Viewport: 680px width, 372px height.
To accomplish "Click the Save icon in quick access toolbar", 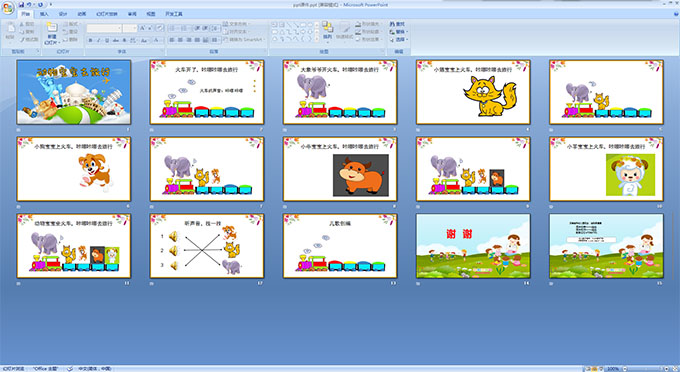I will (x=21, y=4).
